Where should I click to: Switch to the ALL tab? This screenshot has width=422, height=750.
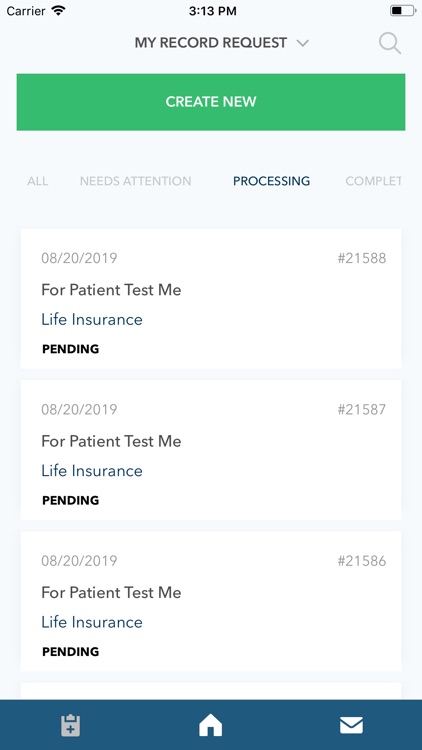pyautogui.click(x=37, y=181)
